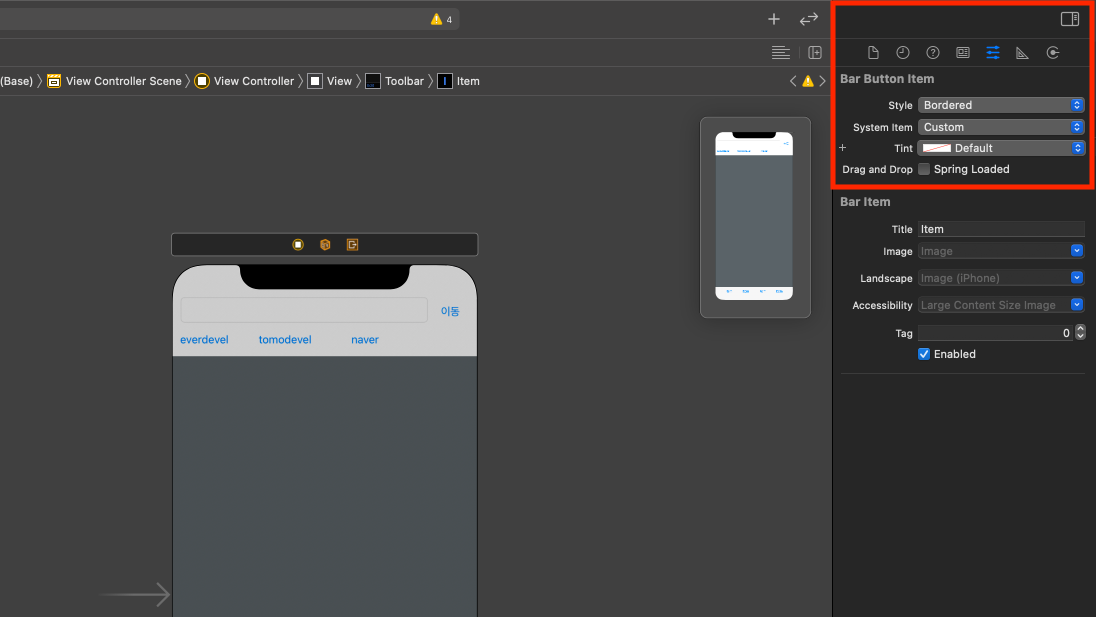This screenshot has height=617, width=1096.
Task: Click the Bar Button Item heading
Action: pyautogui.click(x=887, y=79)
